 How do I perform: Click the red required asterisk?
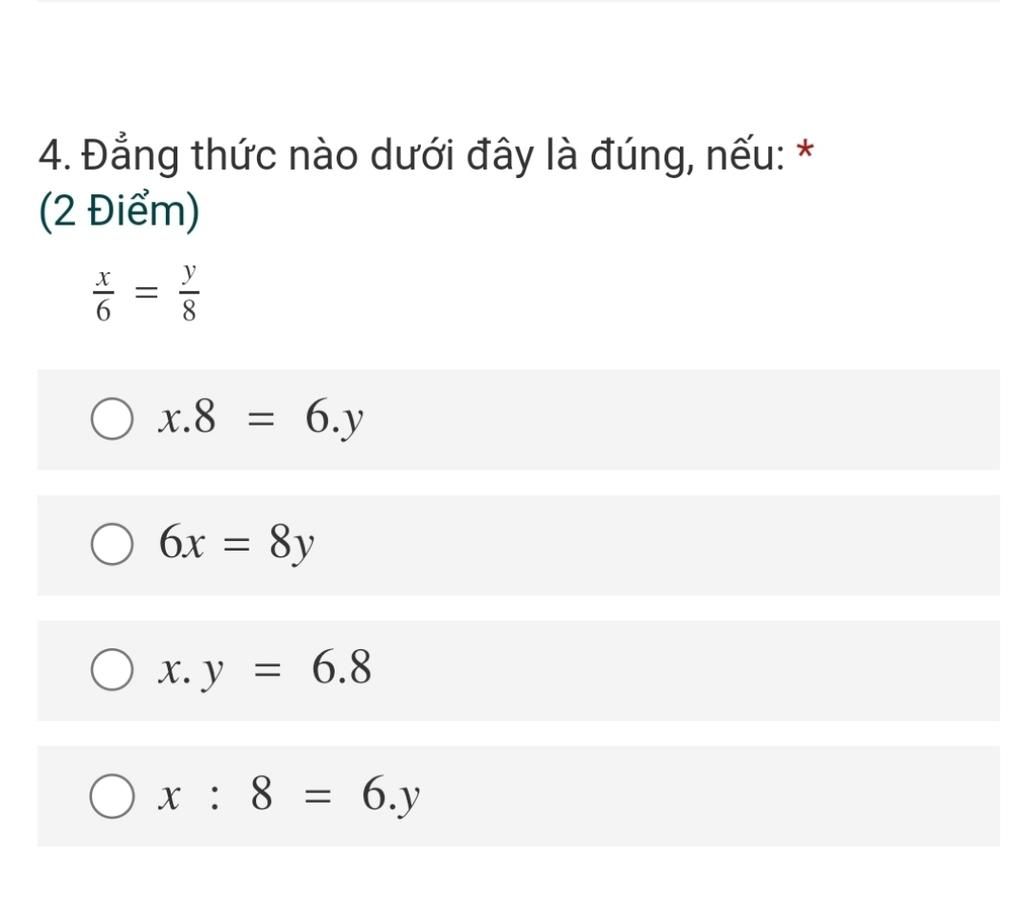point(805,153)
